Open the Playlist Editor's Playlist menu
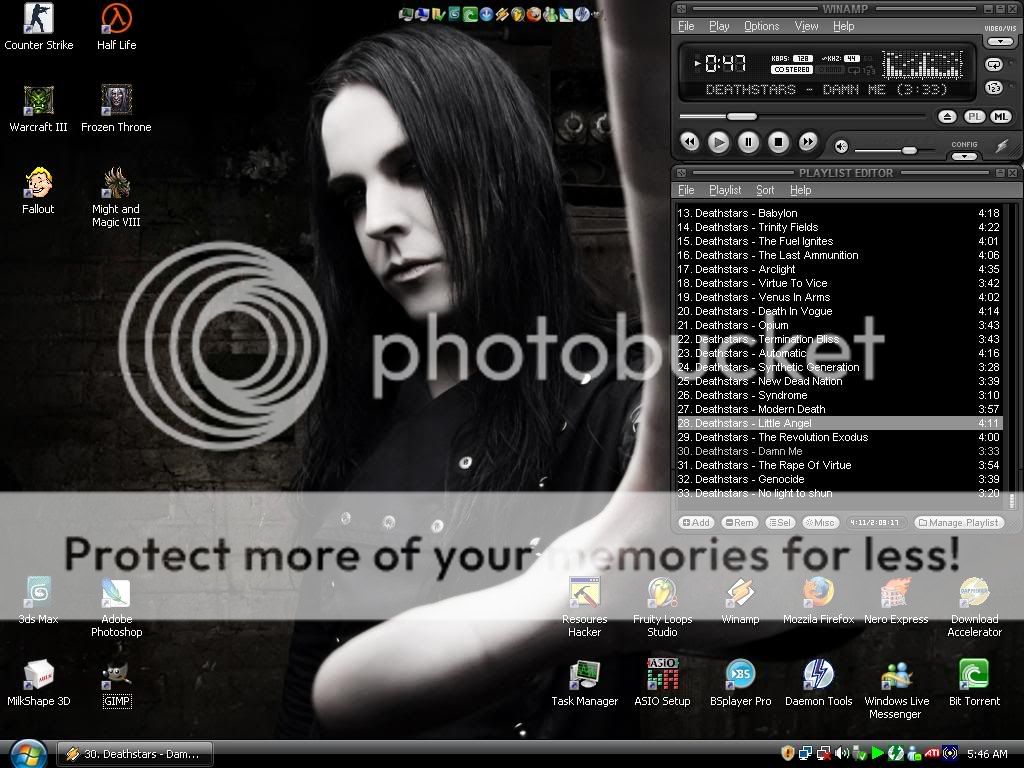Image resolution: width=1024 pixels, height=768 pixels. click(725, 190)
